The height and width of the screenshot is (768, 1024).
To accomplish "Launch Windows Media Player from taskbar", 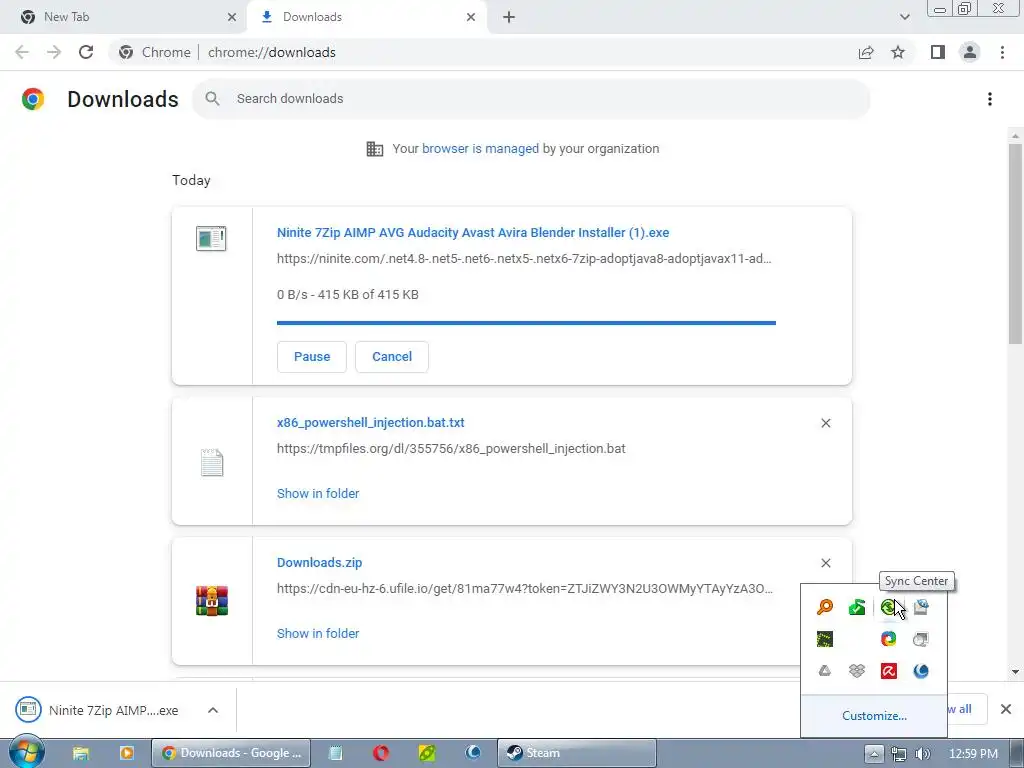I will pos(127,753).
